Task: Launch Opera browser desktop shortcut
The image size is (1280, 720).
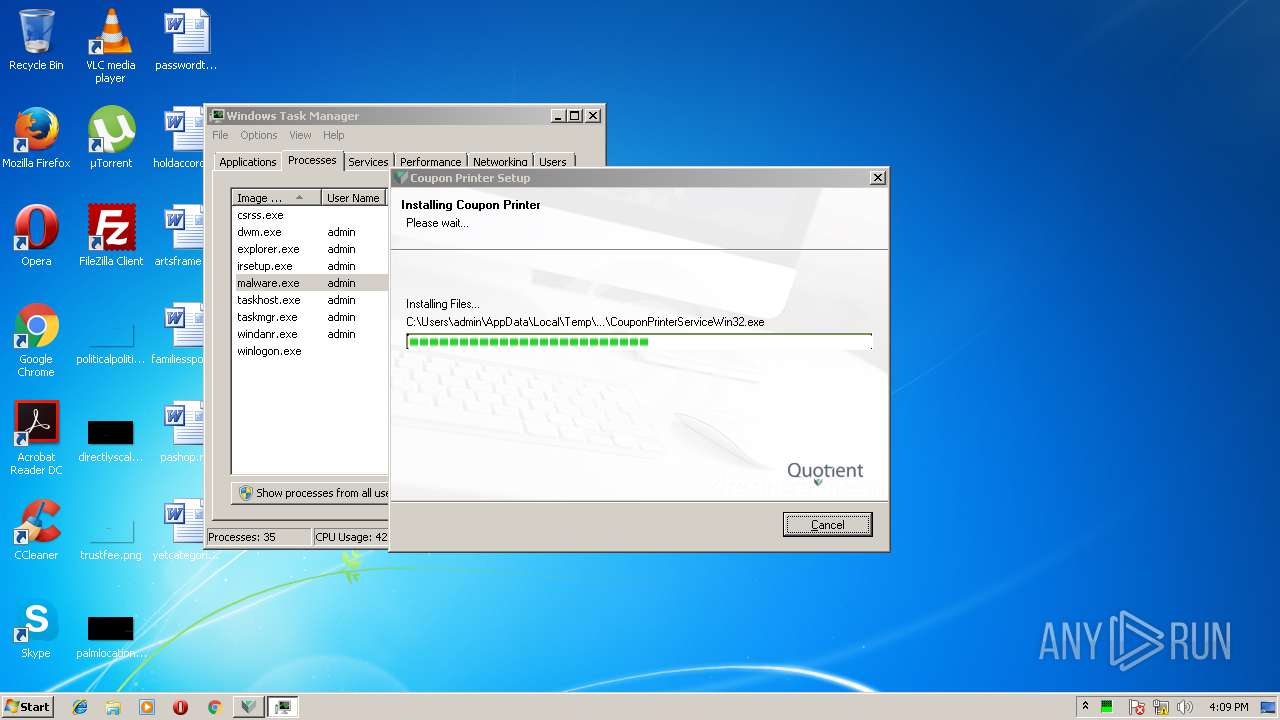Action: point(36,236)
